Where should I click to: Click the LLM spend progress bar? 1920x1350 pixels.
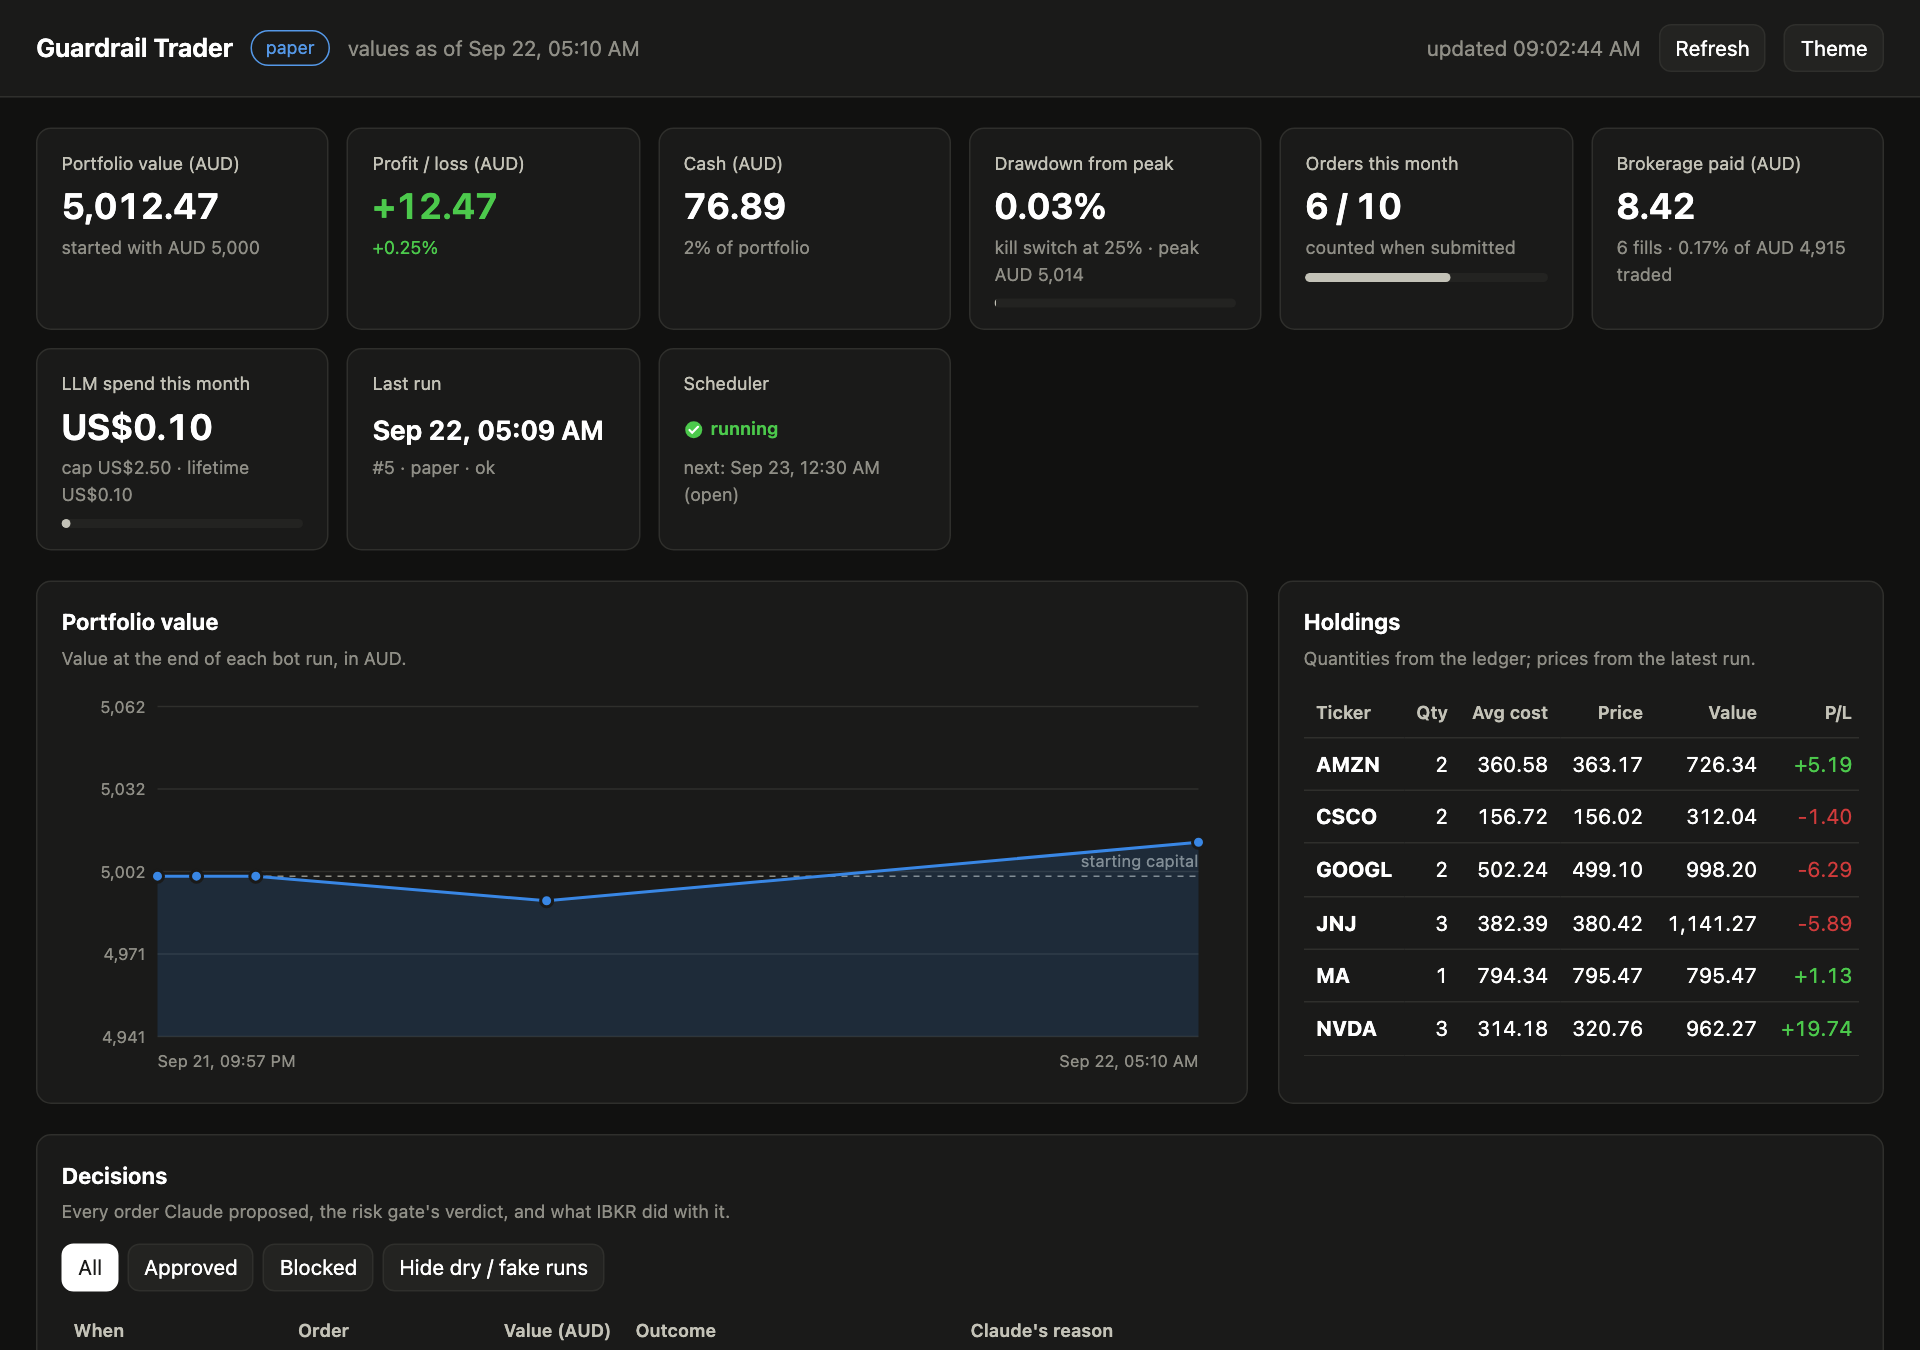182,523
